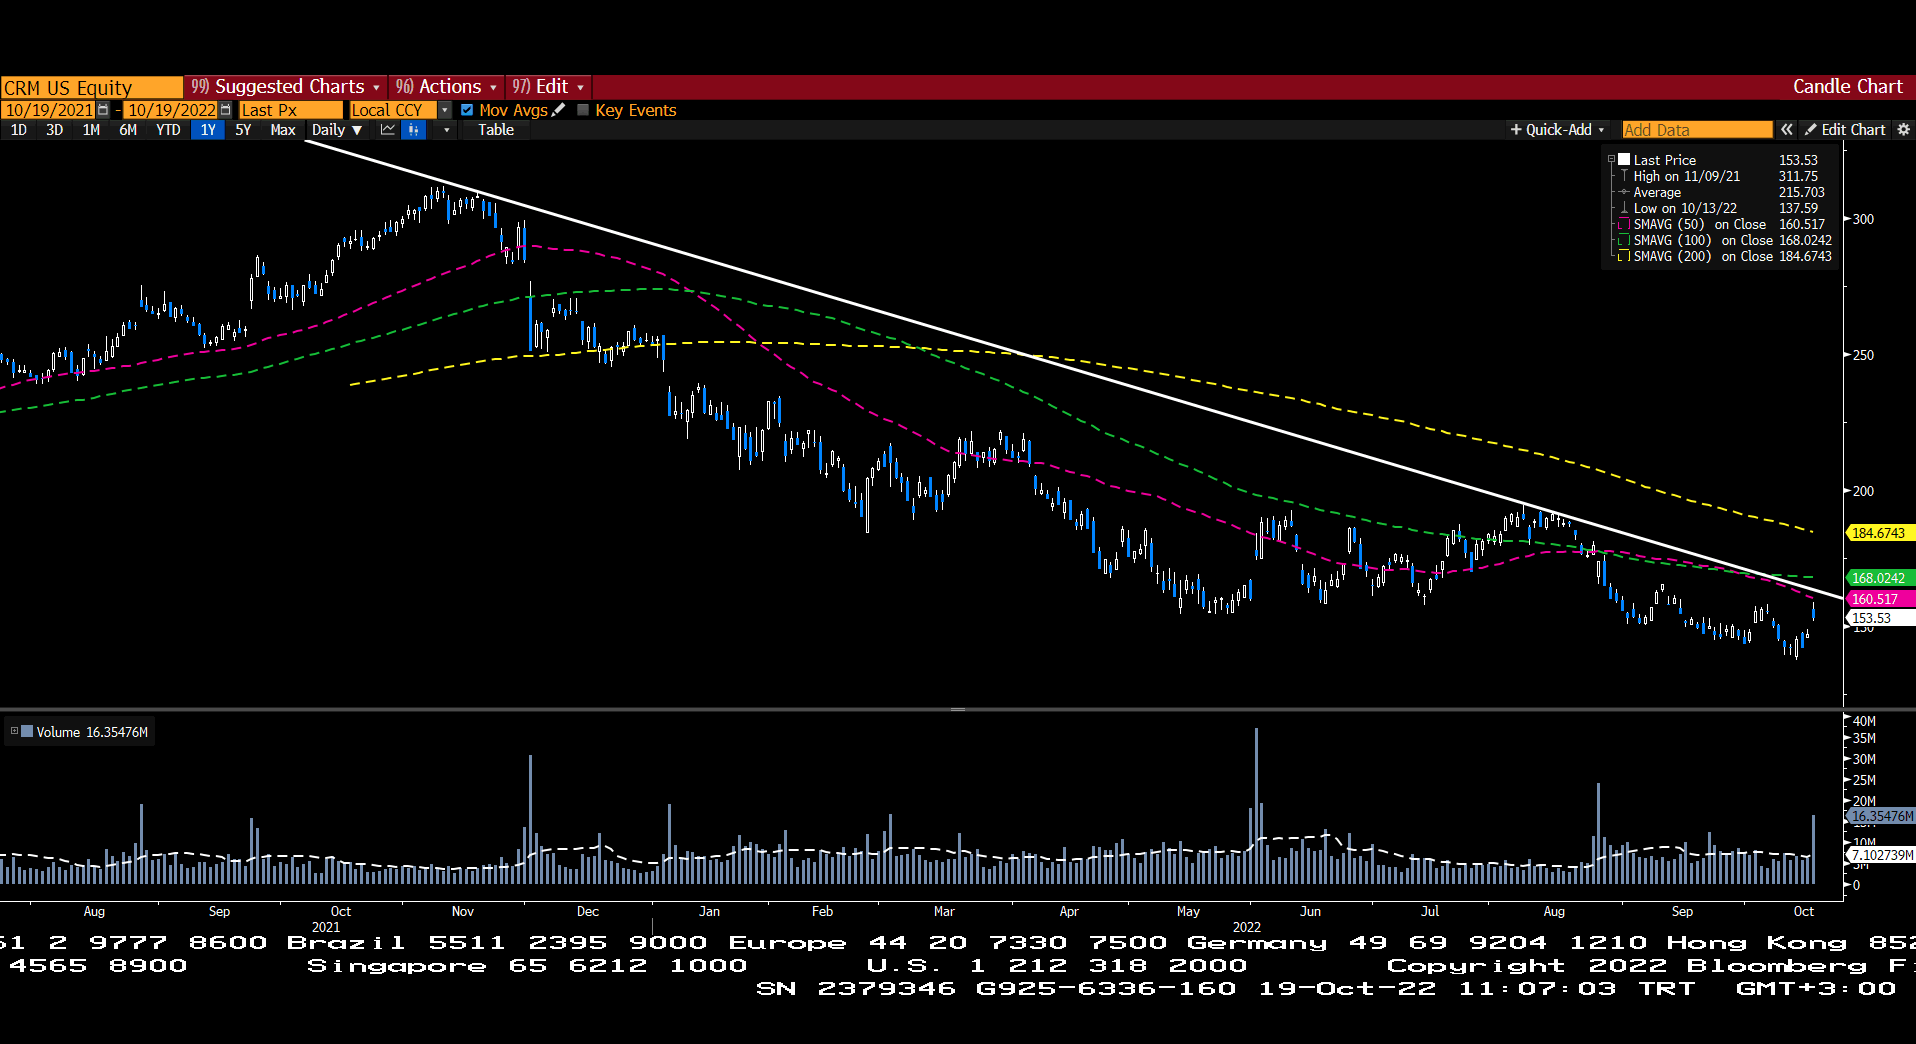This screenshot has width=1916, height=1044.
Task: Click the 160.517 magenta axis price tag
Action: coord(1879,599)
